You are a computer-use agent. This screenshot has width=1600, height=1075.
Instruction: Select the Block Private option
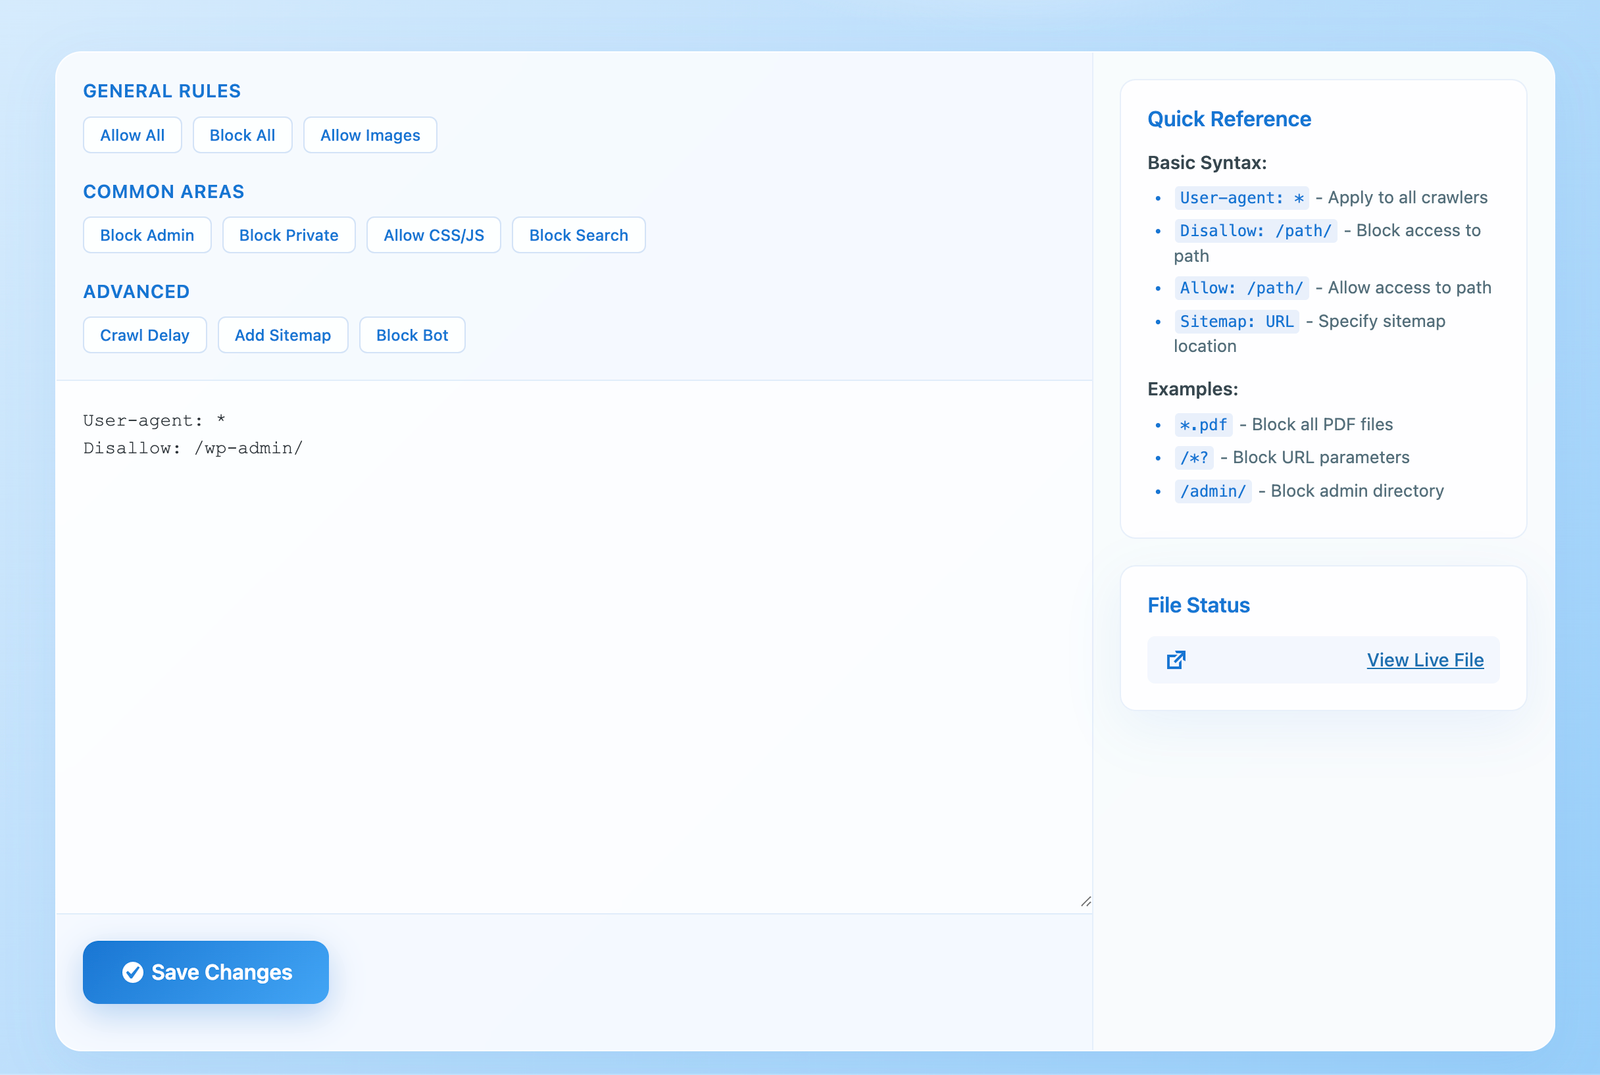[x=289, y=235]
